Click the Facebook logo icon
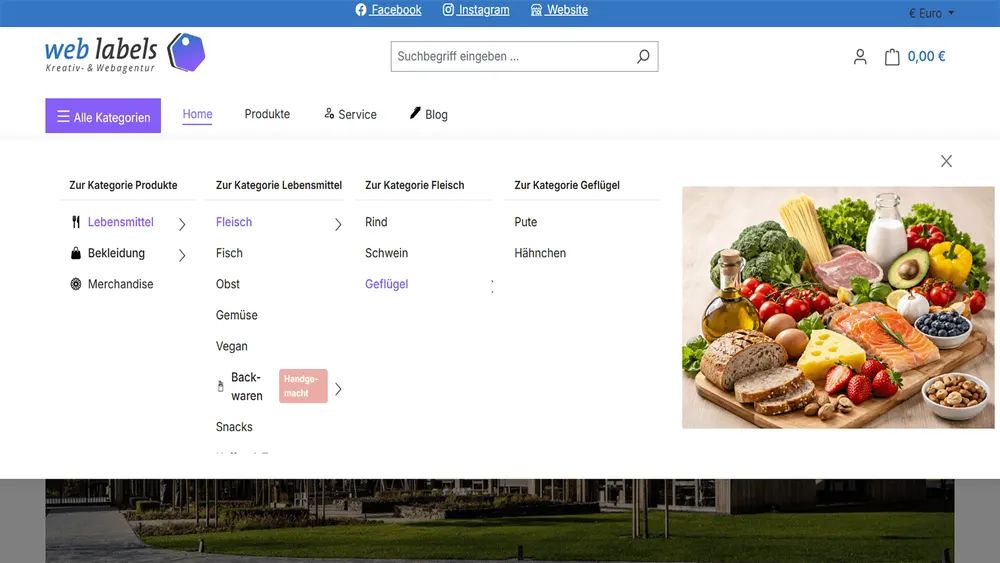 coord(361,10)
